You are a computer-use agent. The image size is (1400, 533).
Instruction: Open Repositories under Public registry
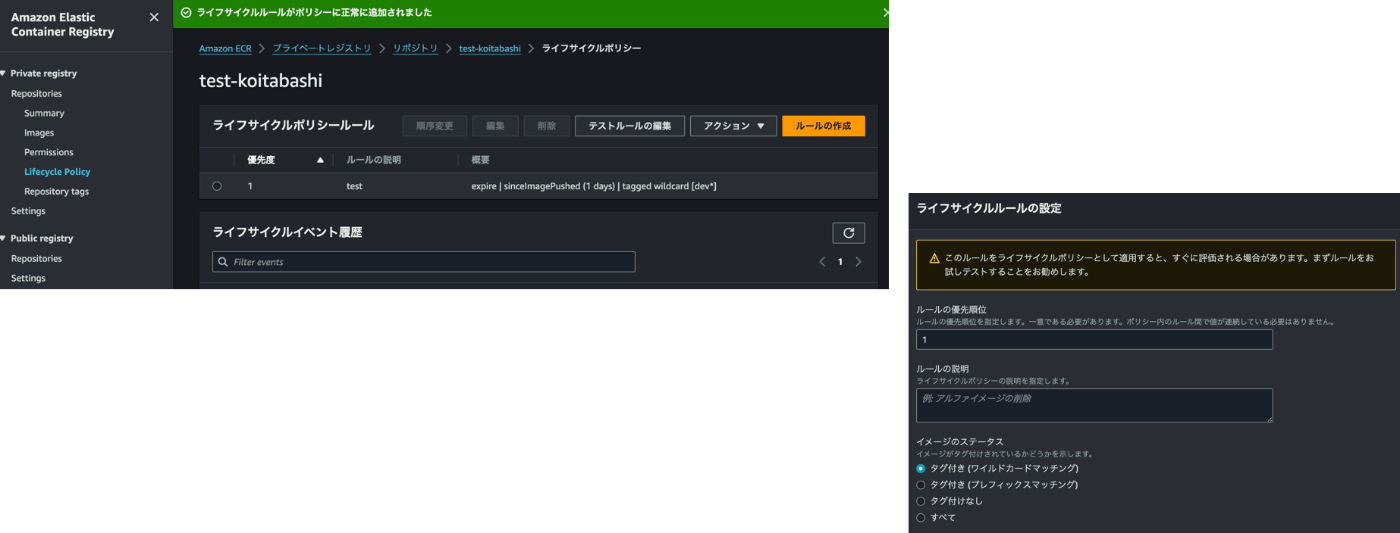pyautogui.click(x=36, y=258)
